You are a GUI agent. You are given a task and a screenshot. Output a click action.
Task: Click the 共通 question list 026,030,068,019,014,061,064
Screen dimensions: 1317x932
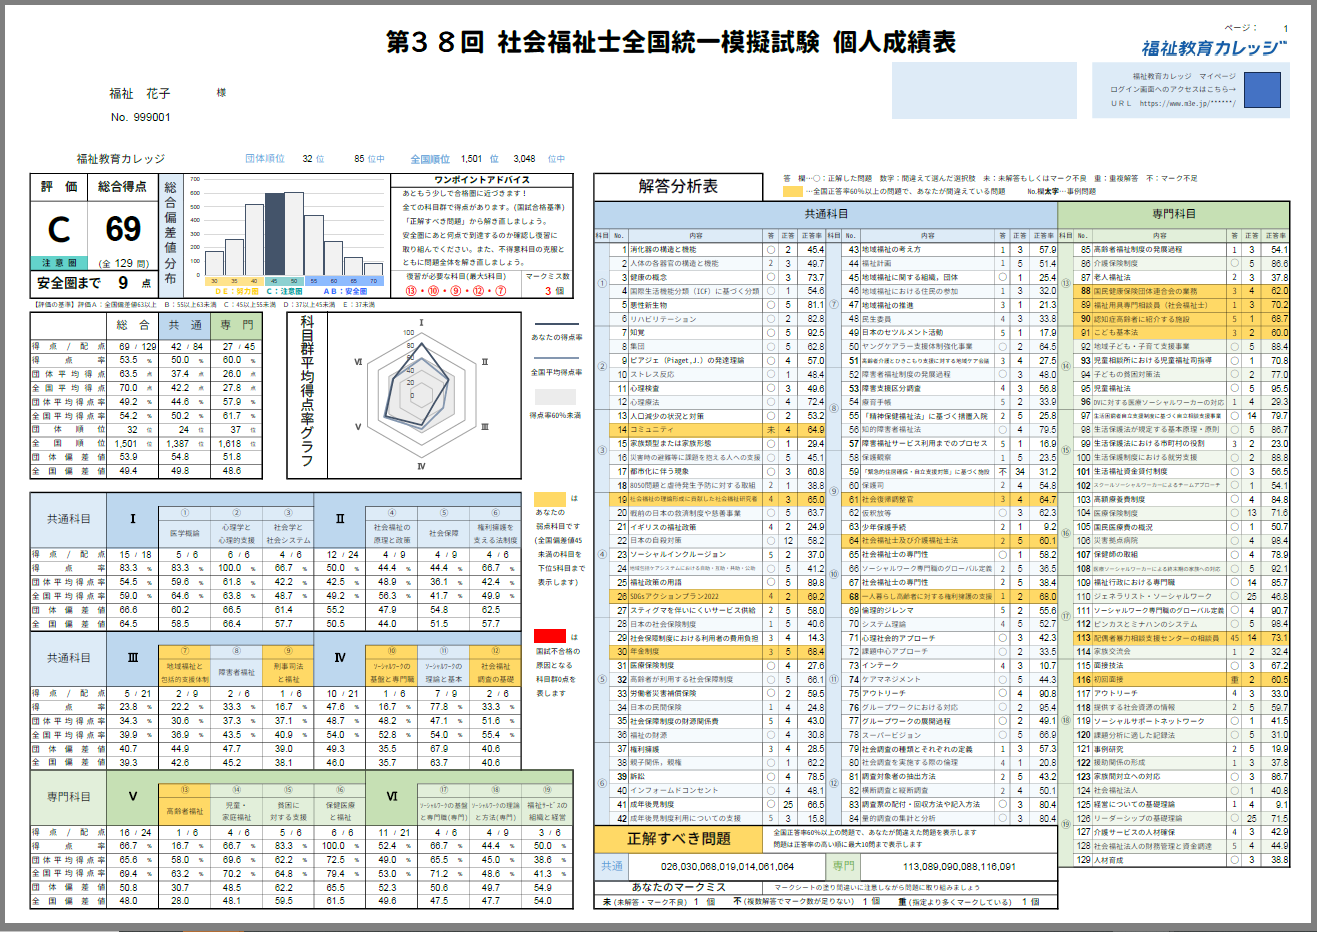[x=727, y=866]
